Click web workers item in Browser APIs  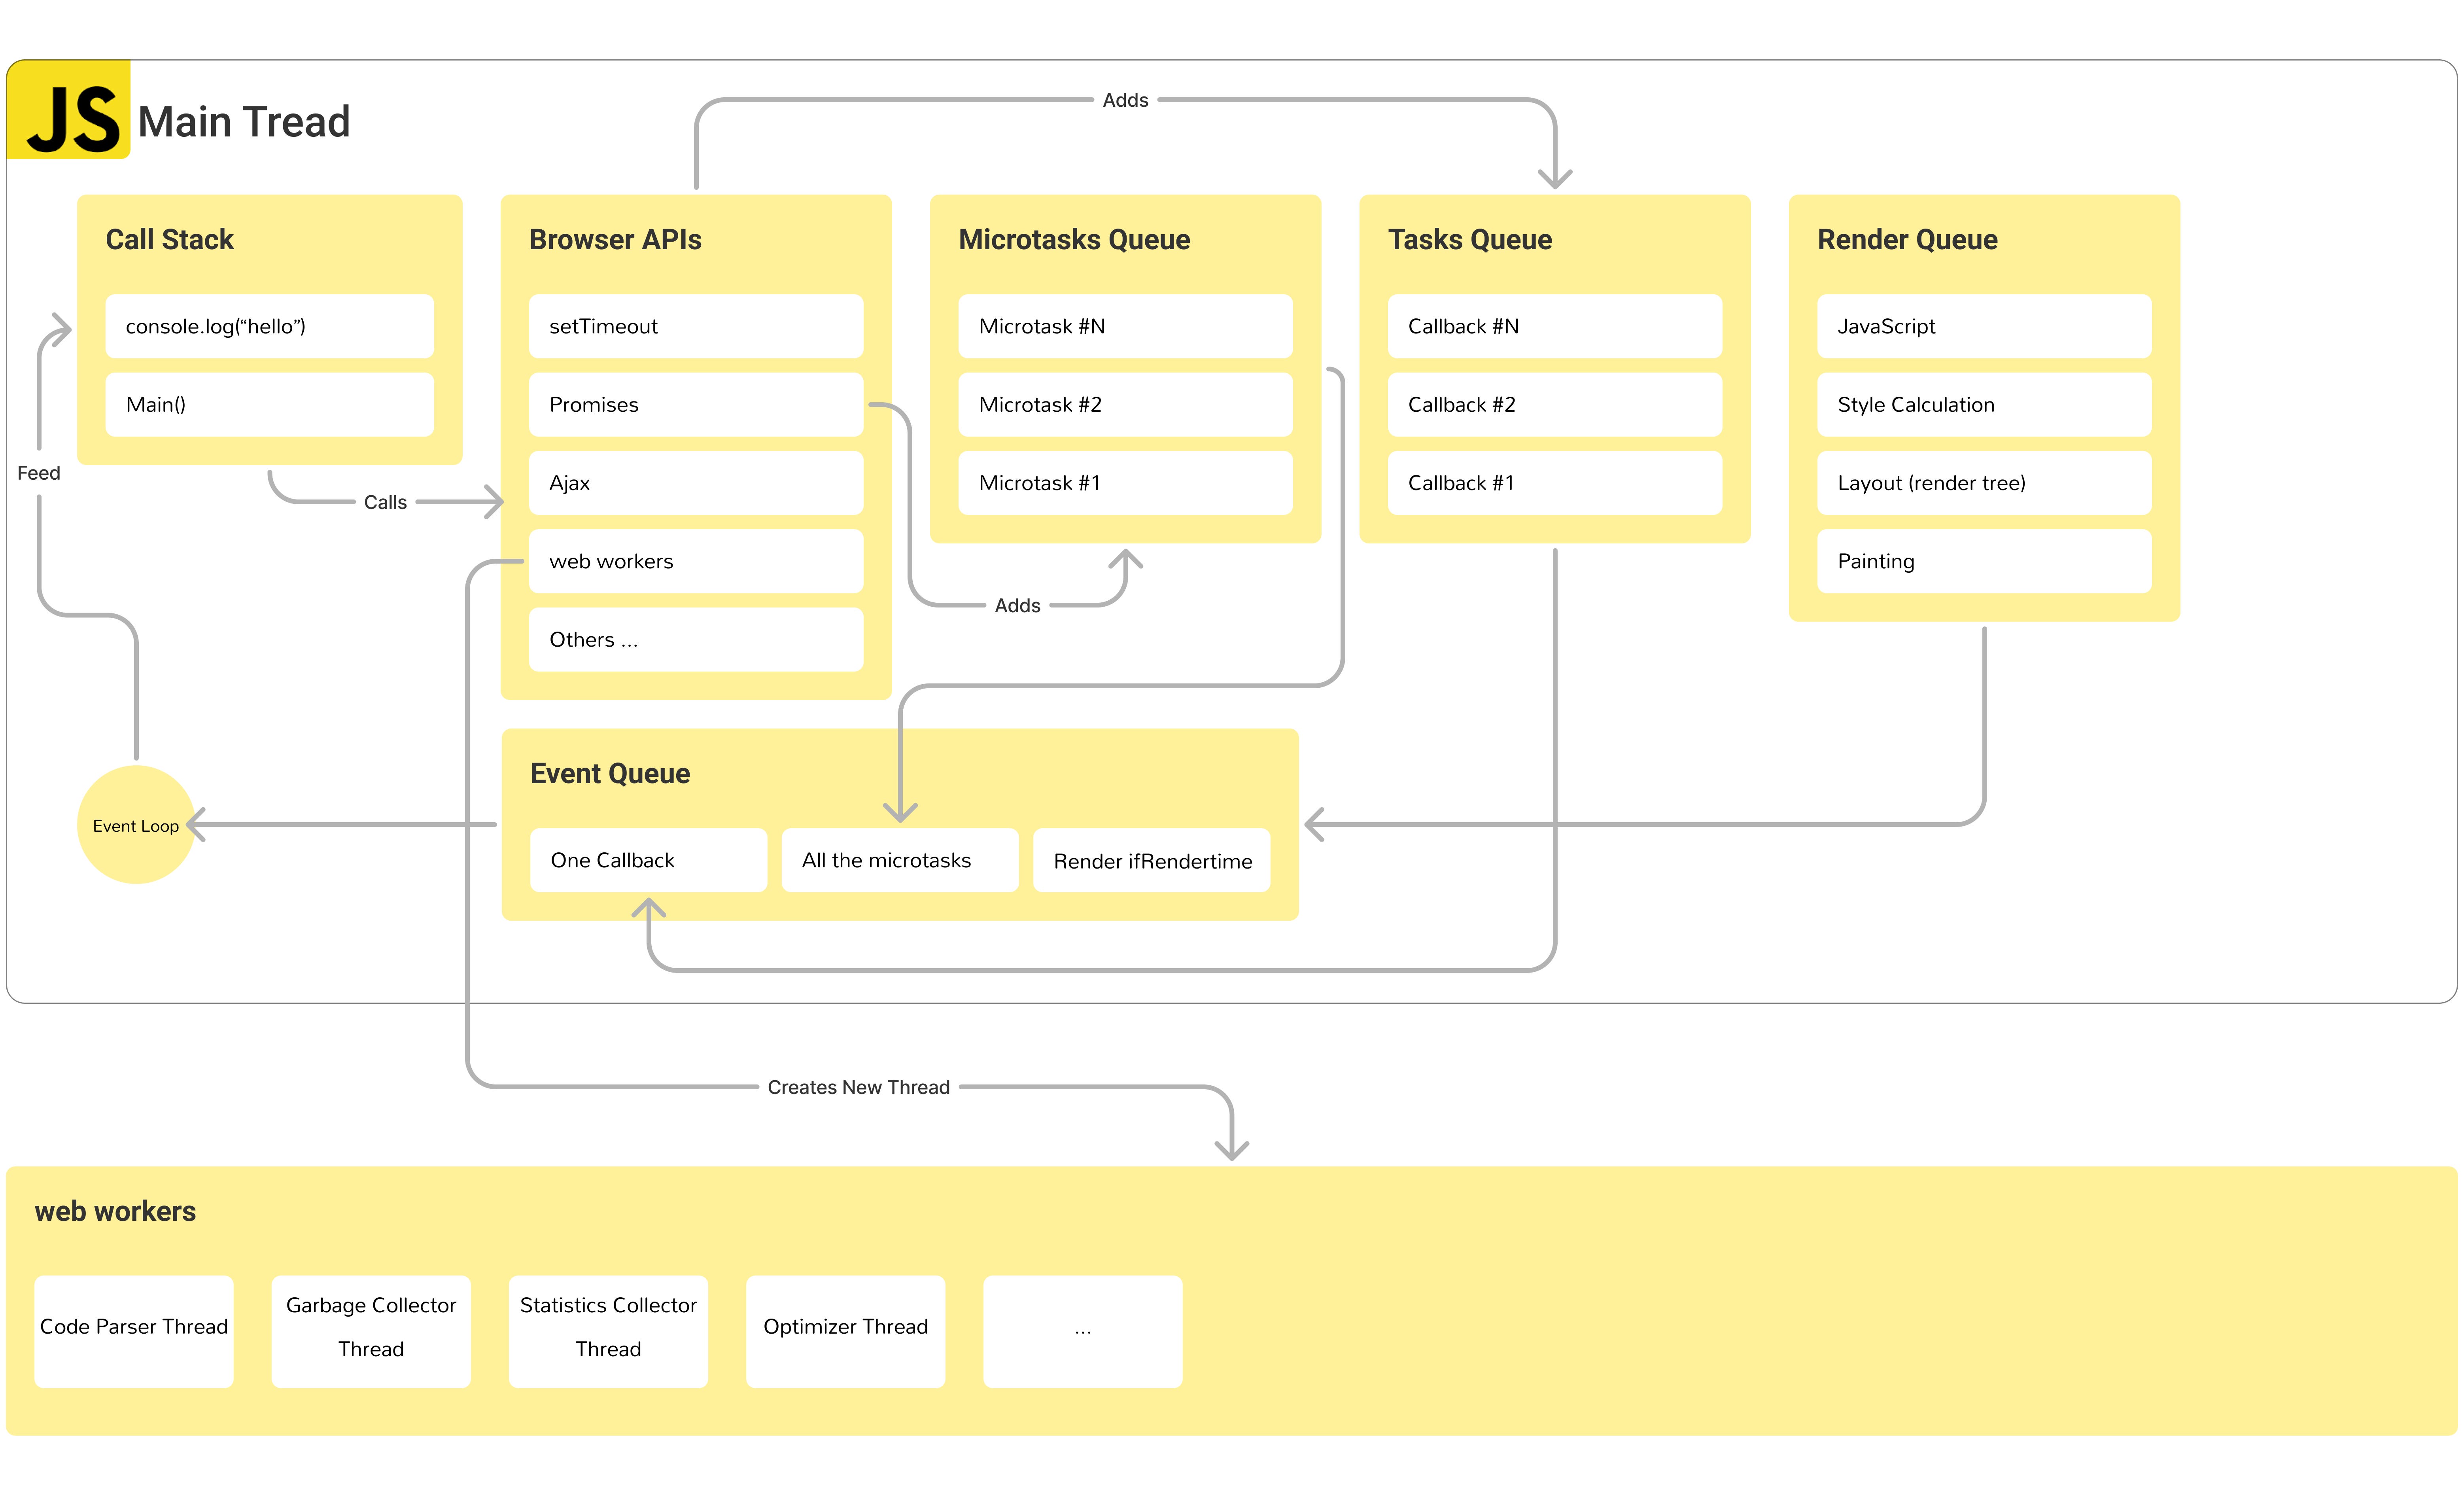click(695, 561)
